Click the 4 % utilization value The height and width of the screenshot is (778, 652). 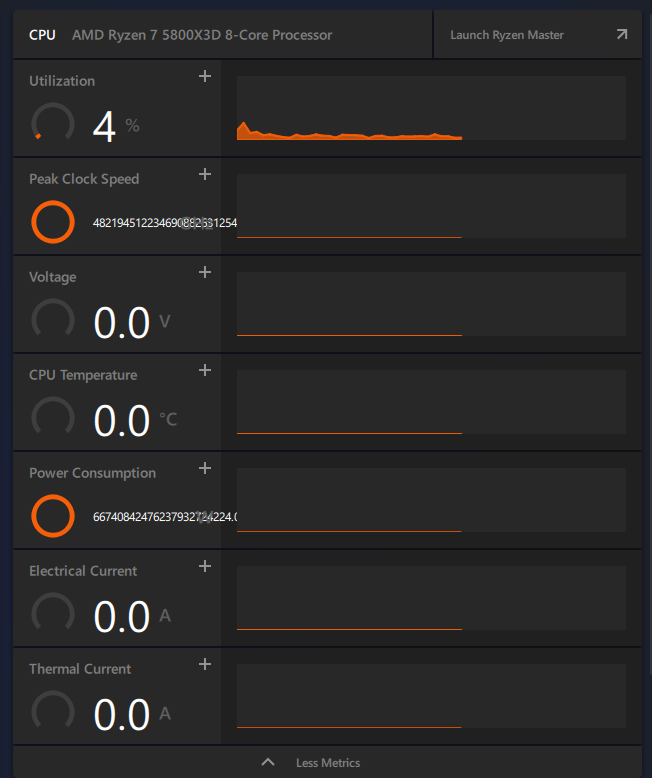(116, 127)
